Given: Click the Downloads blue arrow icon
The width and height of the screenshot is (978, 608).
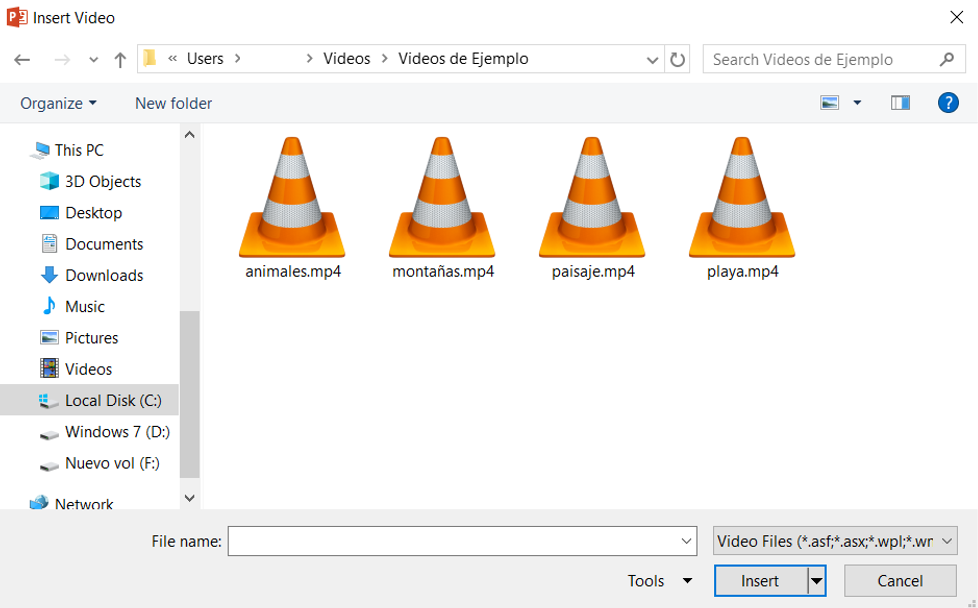Looking at the screenshot, I should coord(49,274).
